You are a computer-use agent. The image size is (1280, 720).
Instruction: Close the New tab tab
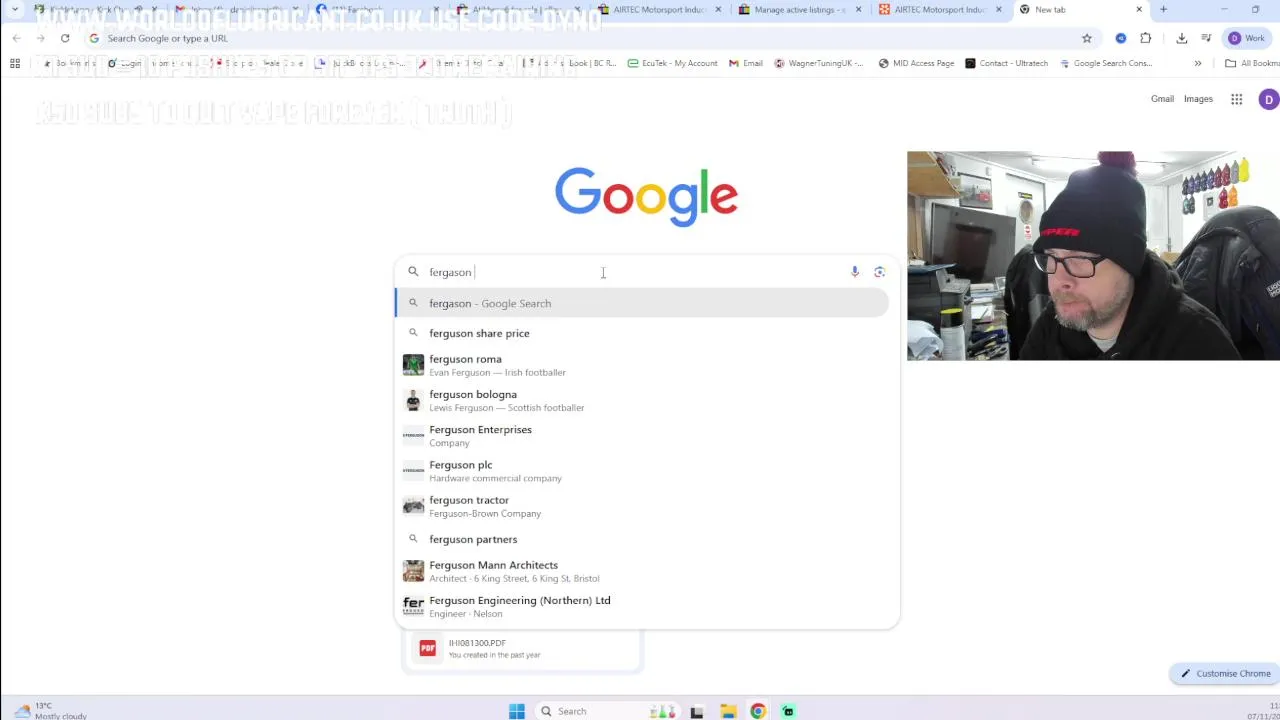(1139, 10)
